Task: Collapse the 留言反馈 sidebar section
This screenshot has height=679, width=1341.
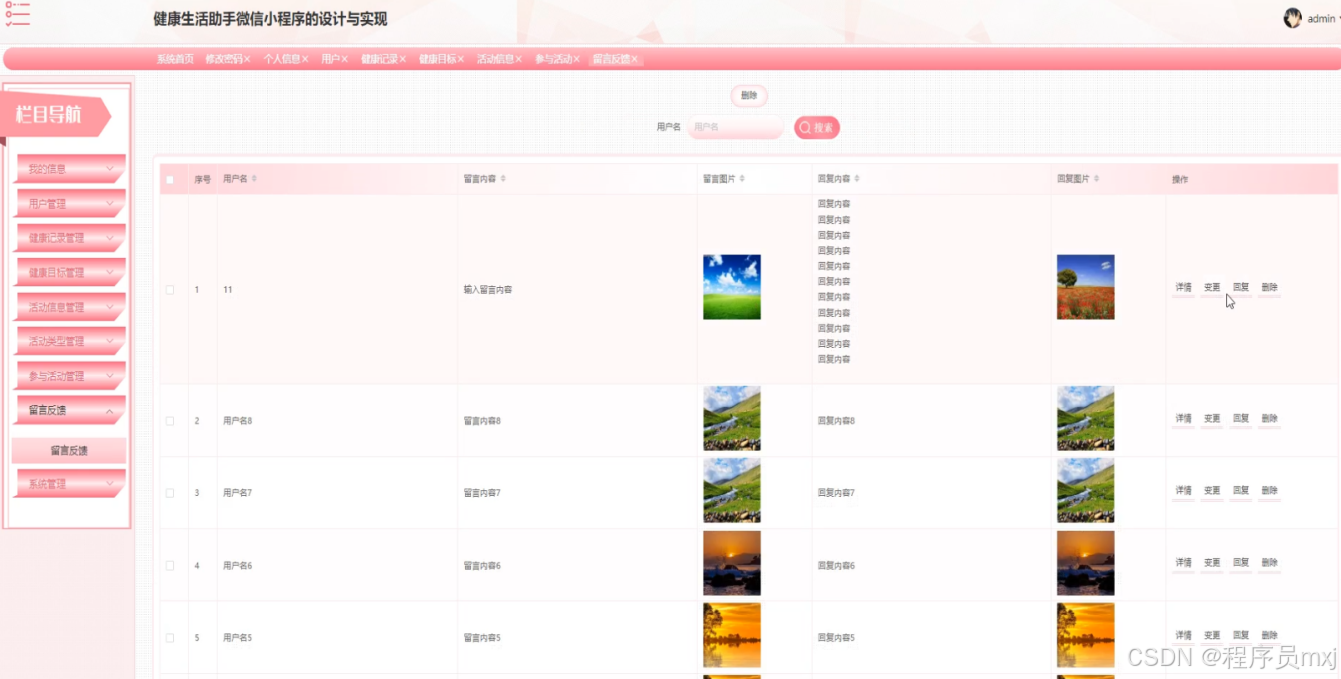Action: [x=67, y=410]
